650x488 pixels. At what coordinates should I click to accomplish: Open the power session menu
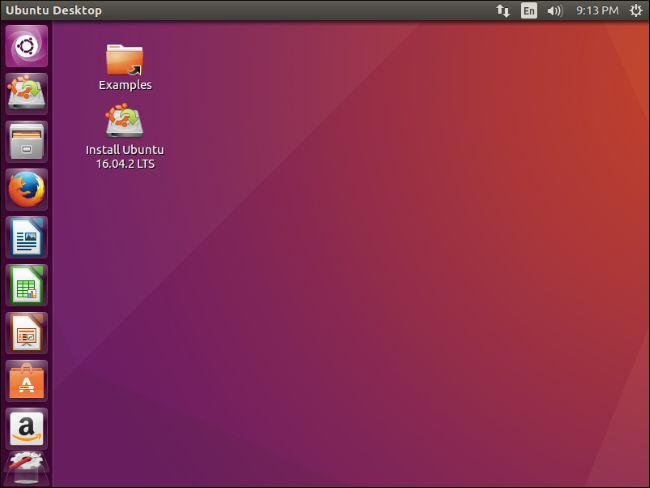click(x=635, y=10)
